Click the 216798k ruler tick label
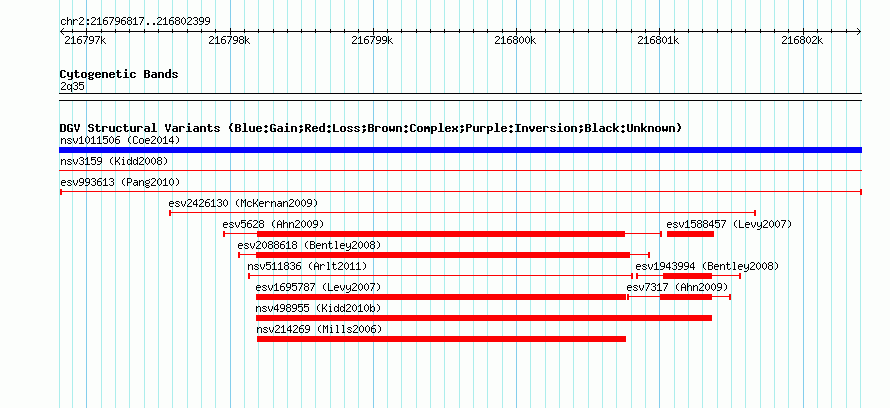The image size is (890, 408). [x=229, y=40]
